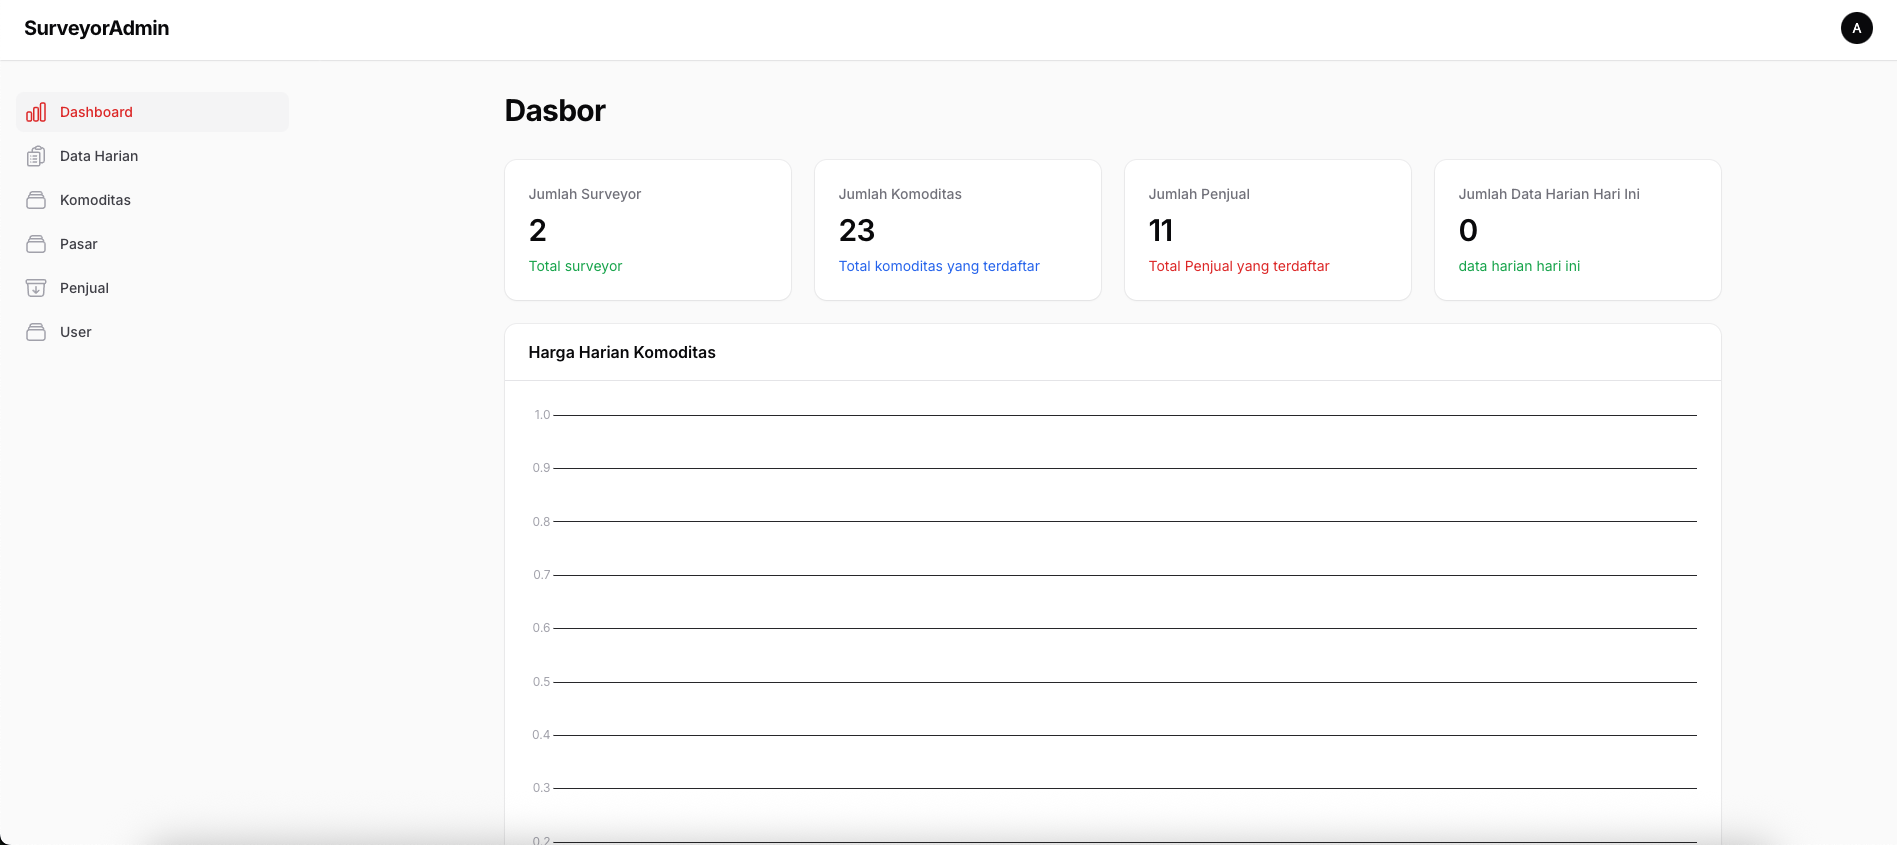Viewport: 1897px width, 845px height.
Task: Open the Dashboard menu item
Action: pyautogui.click(x=96, y=112)
